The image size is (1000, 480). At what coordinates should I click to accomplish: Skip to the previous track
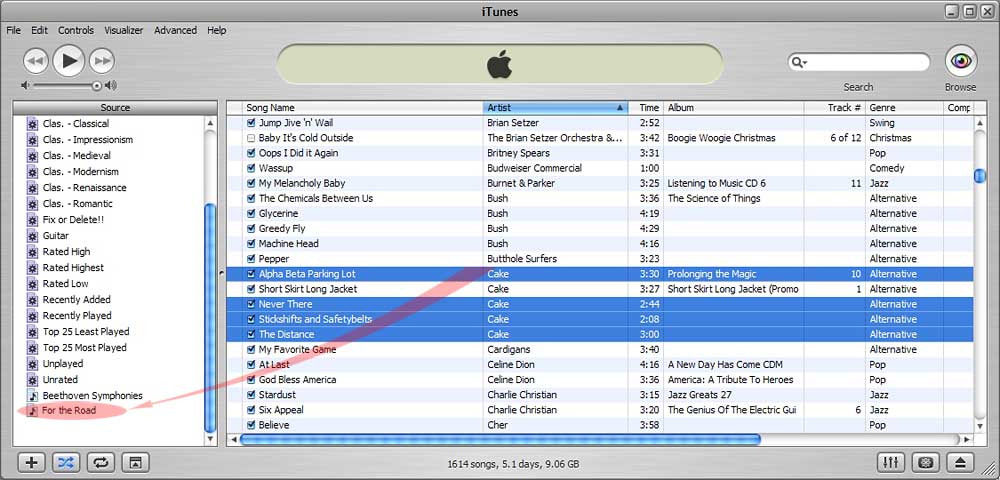coord(35,61)
